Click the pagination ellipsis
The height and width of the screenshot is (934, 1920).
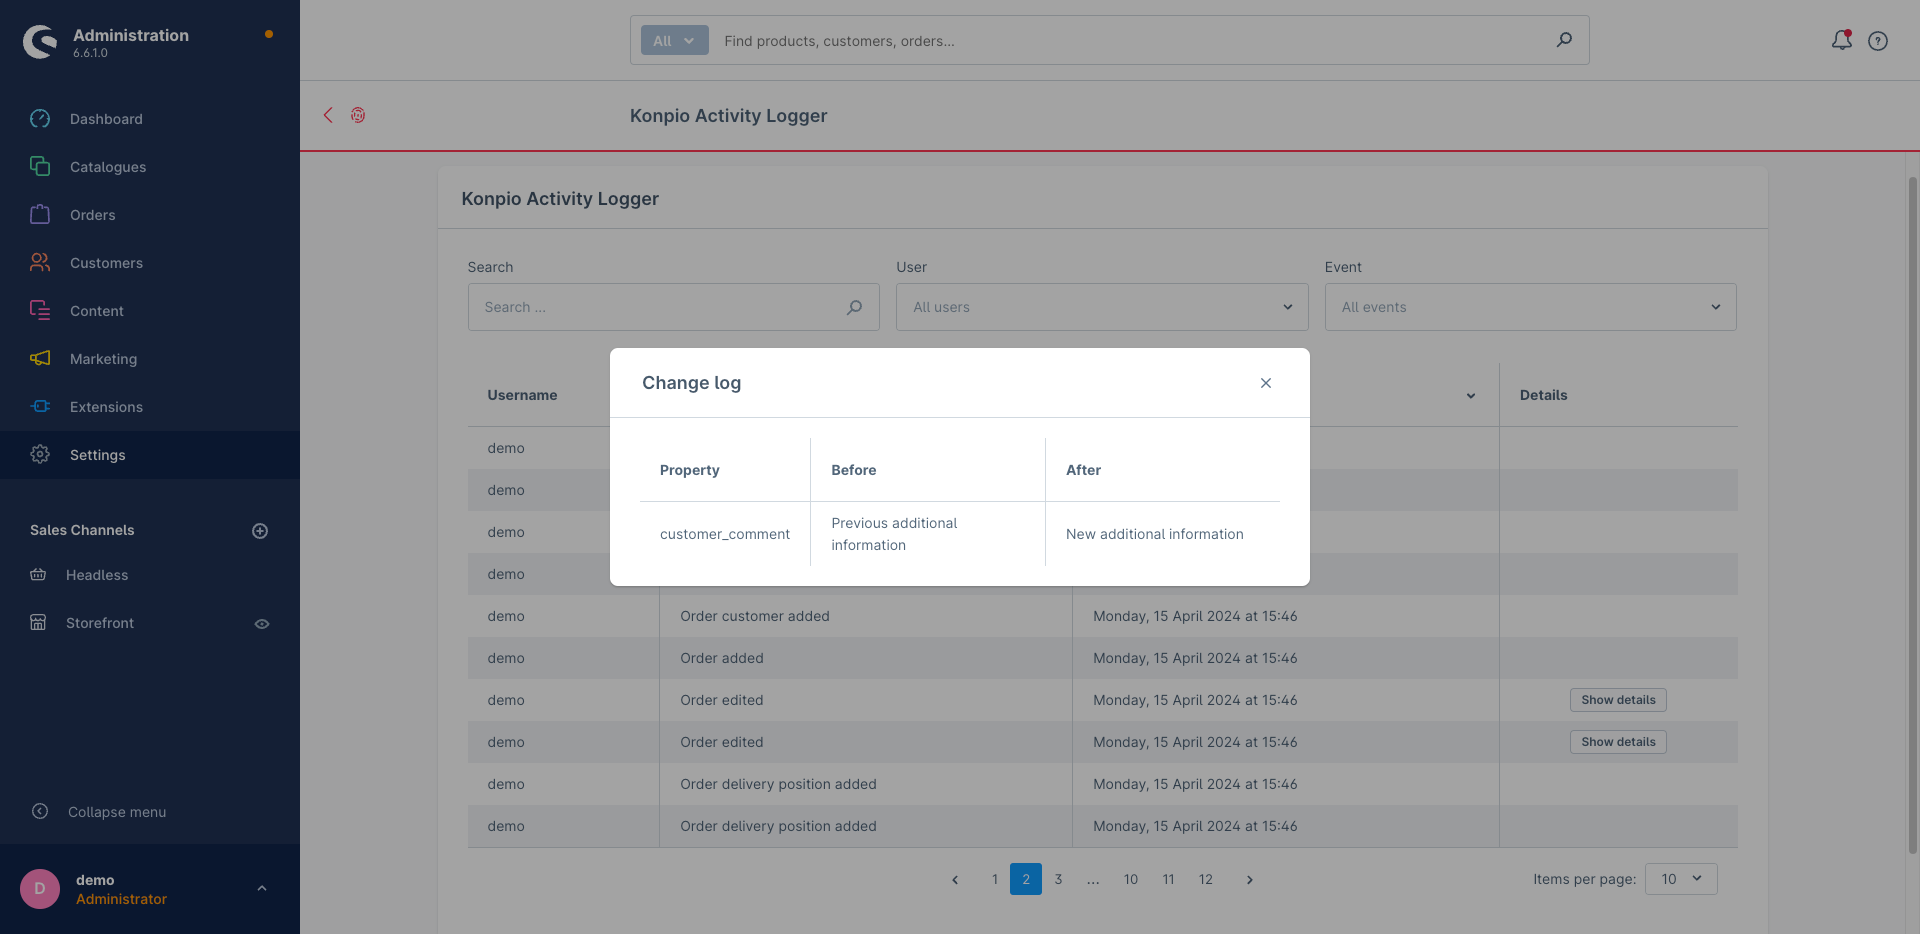point(1093,880)
